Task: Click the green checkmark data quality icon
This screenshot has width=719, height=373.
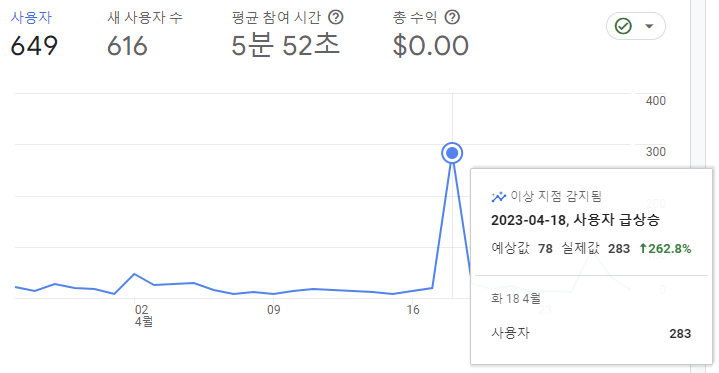Action: [623, 26]
